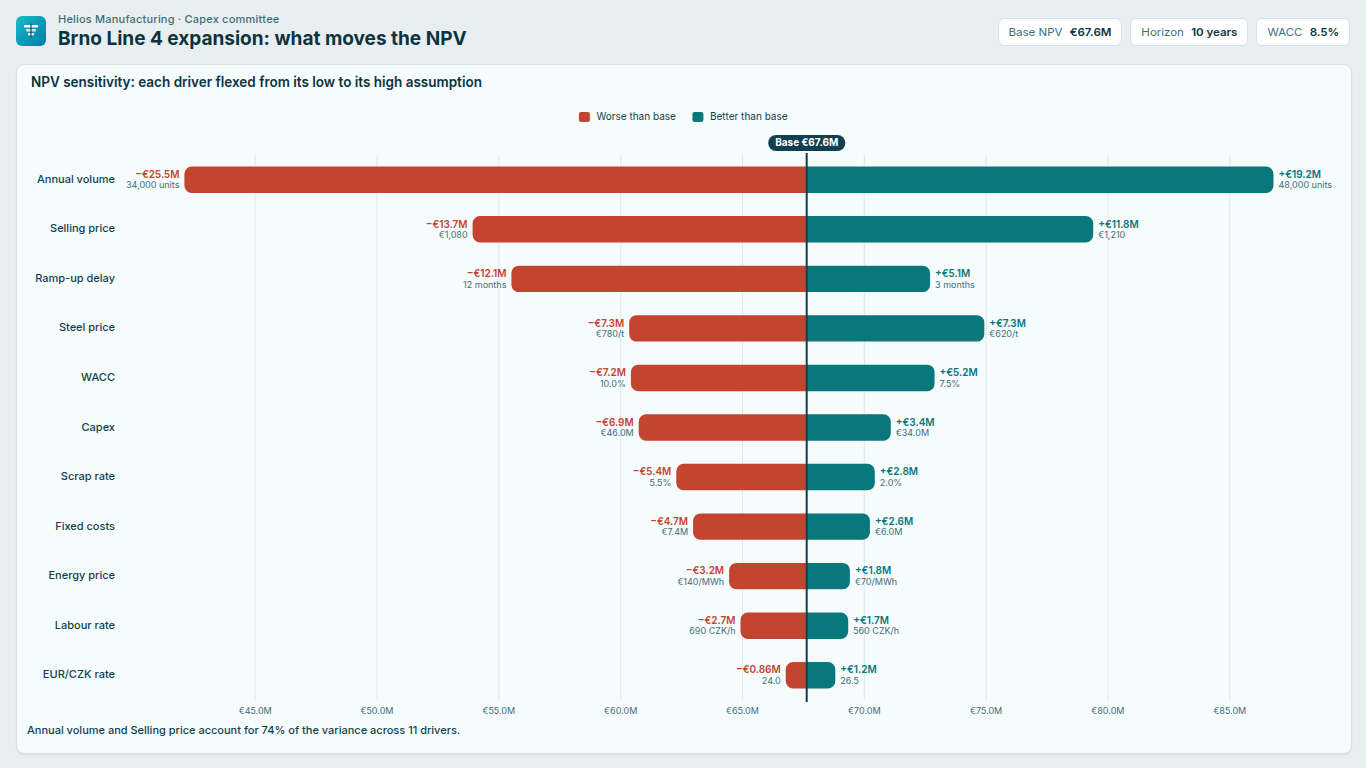This screenshot has height=768, width=1366.
Task: Click the 'Ramp-up delay' row label
Action: pos(75,279)
